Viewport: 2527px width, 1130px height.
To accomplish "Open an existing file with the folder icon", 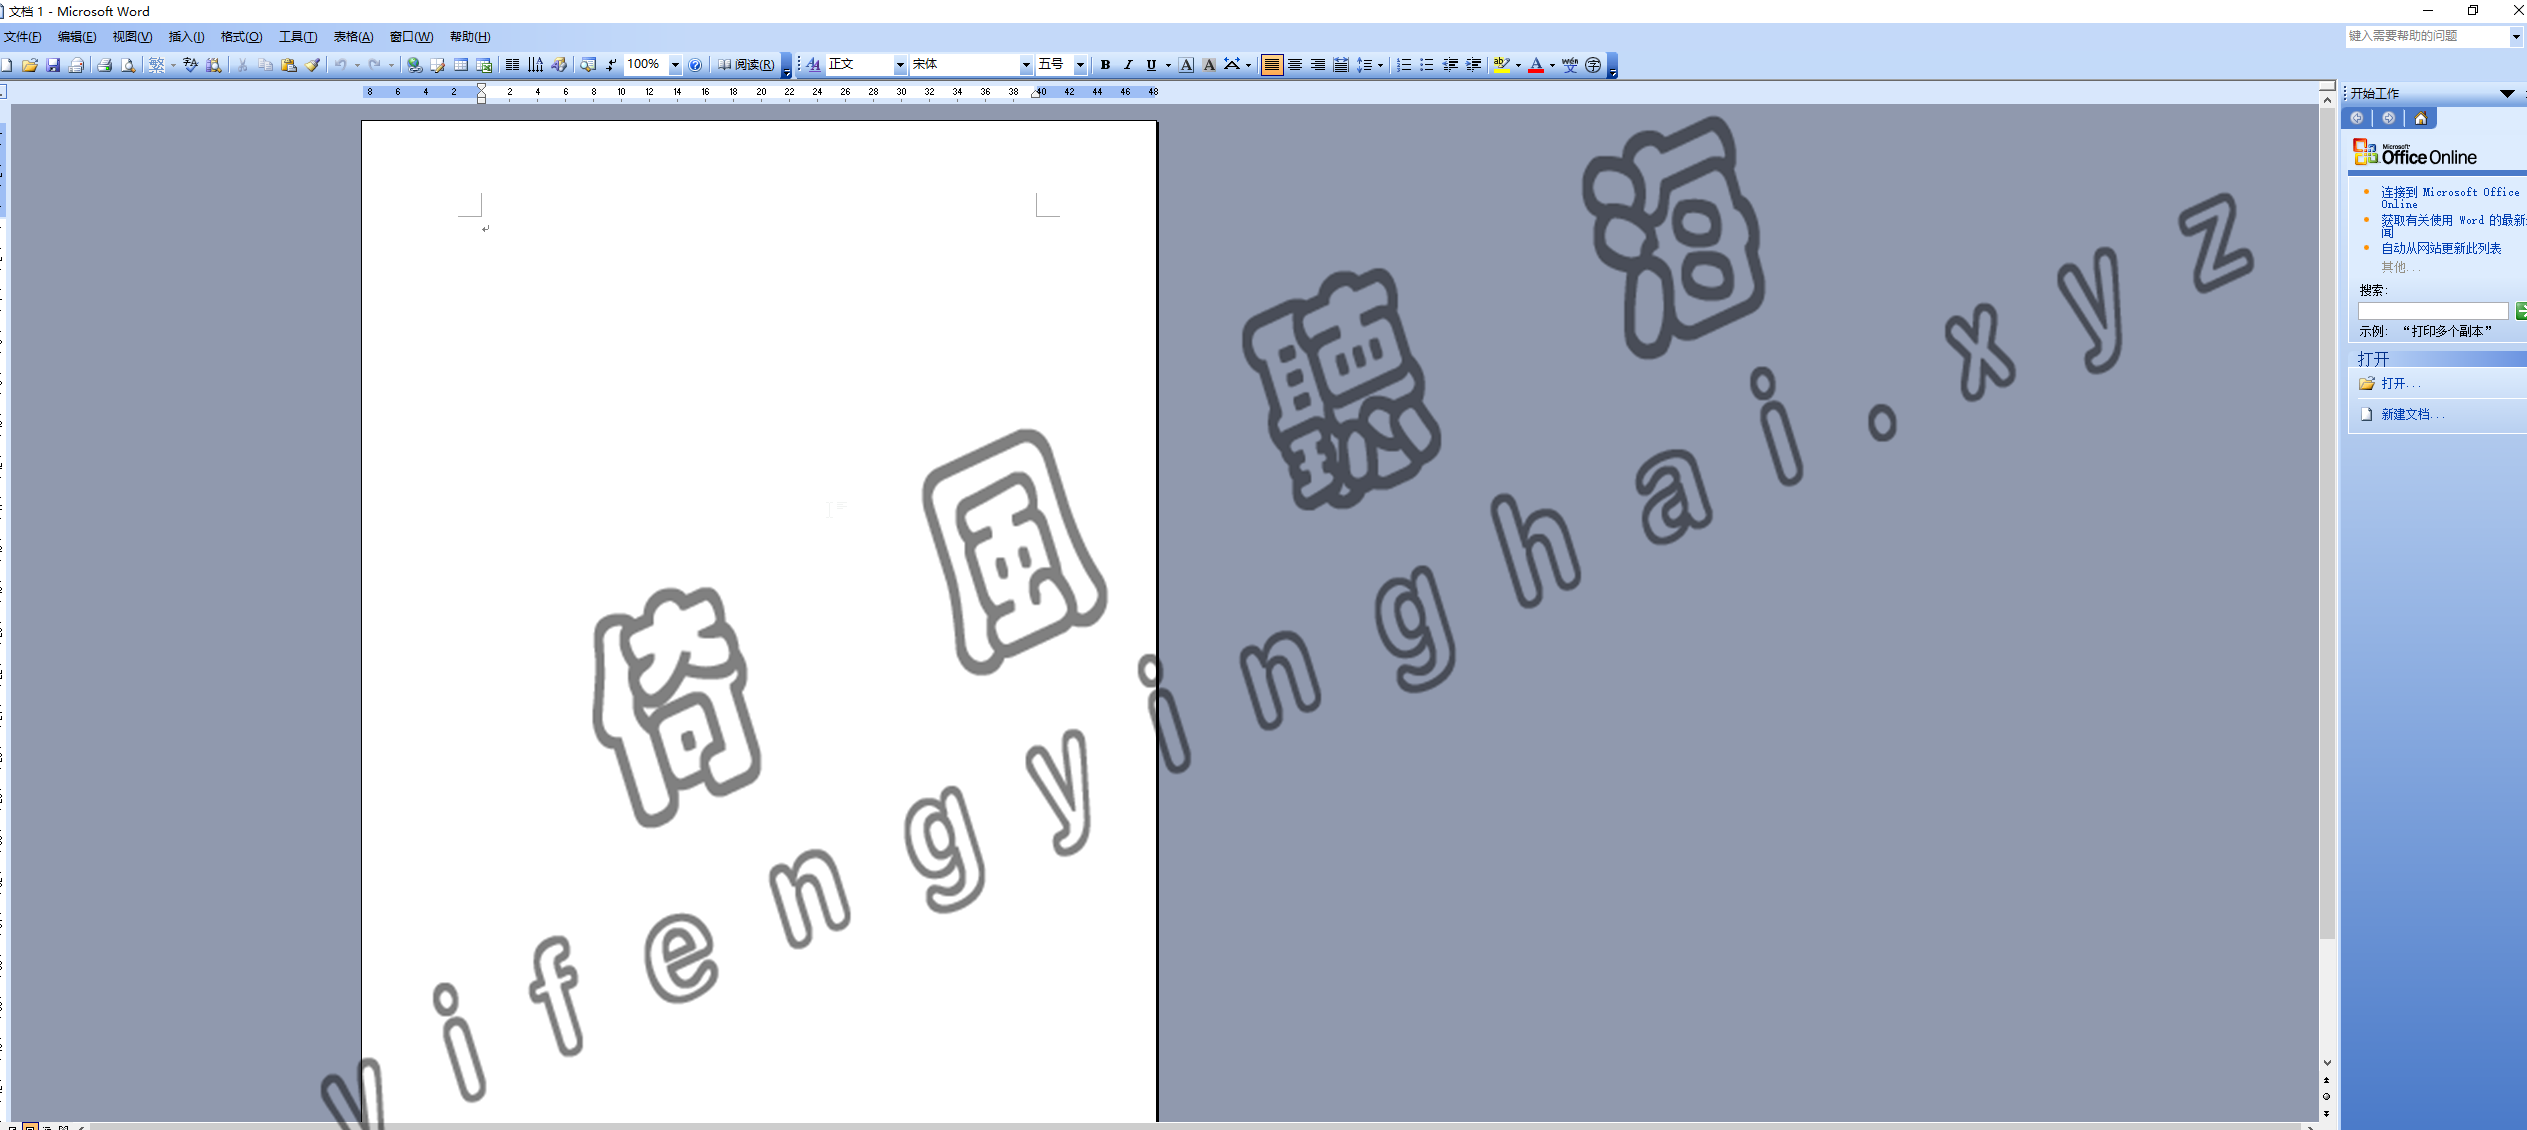I will [30, 65].
